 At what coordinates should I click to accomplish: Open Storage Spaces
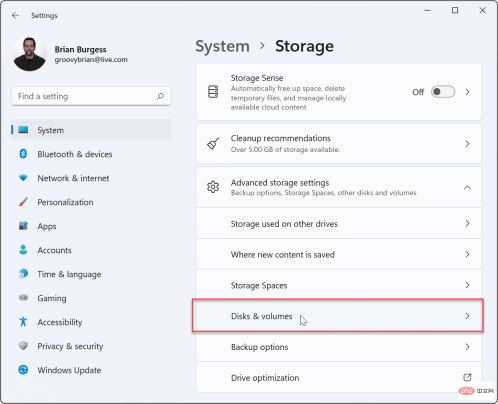point(339,285)
